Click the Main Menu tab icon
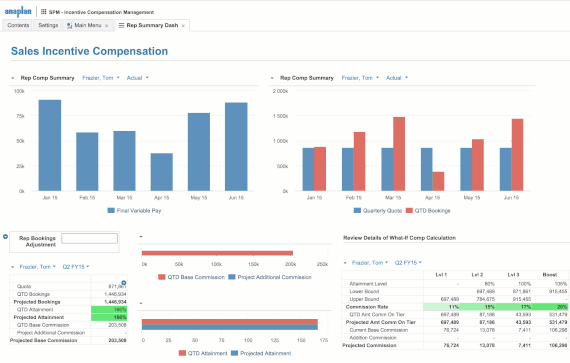 point(69,25)
